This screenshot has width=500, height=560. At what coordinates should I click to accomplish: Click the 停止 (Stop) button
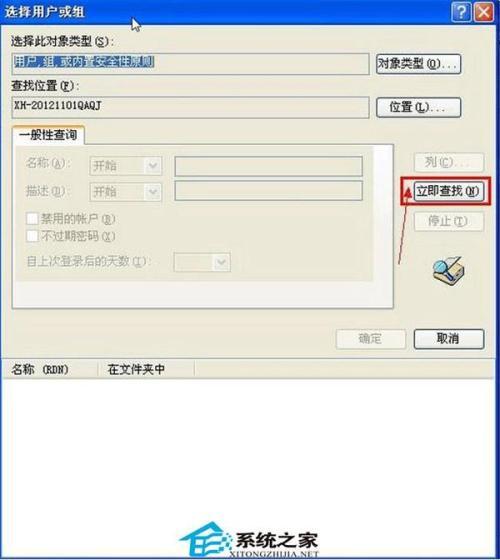coord(449,221)
